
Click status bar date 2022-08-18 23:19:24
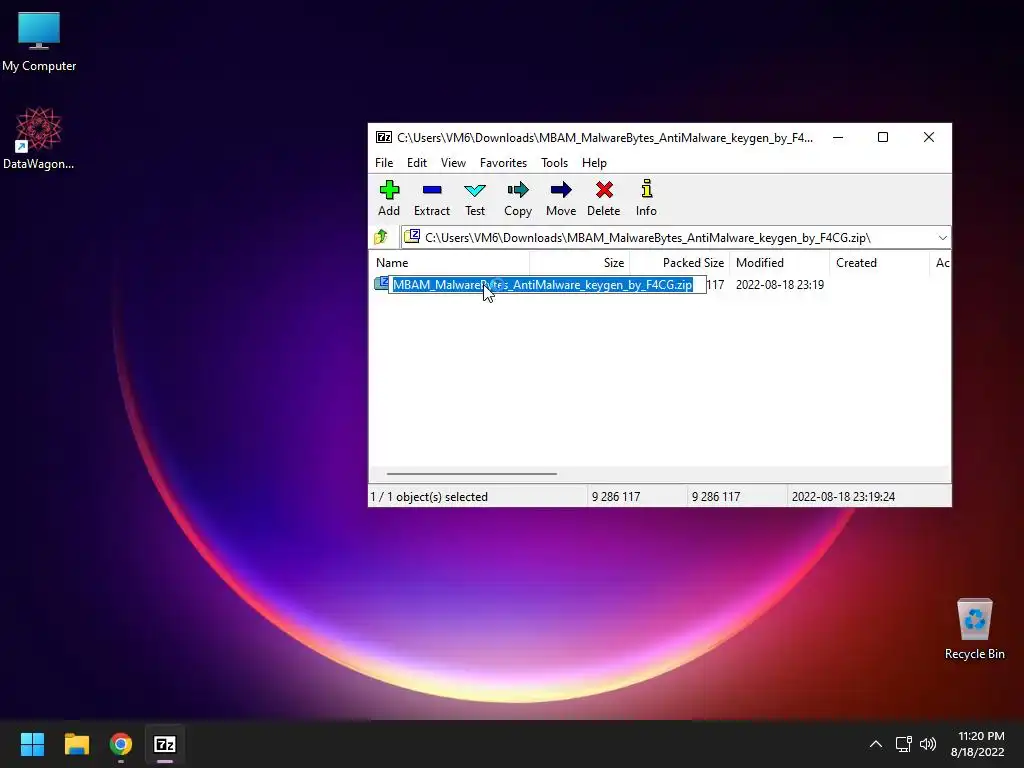(843, 496)
